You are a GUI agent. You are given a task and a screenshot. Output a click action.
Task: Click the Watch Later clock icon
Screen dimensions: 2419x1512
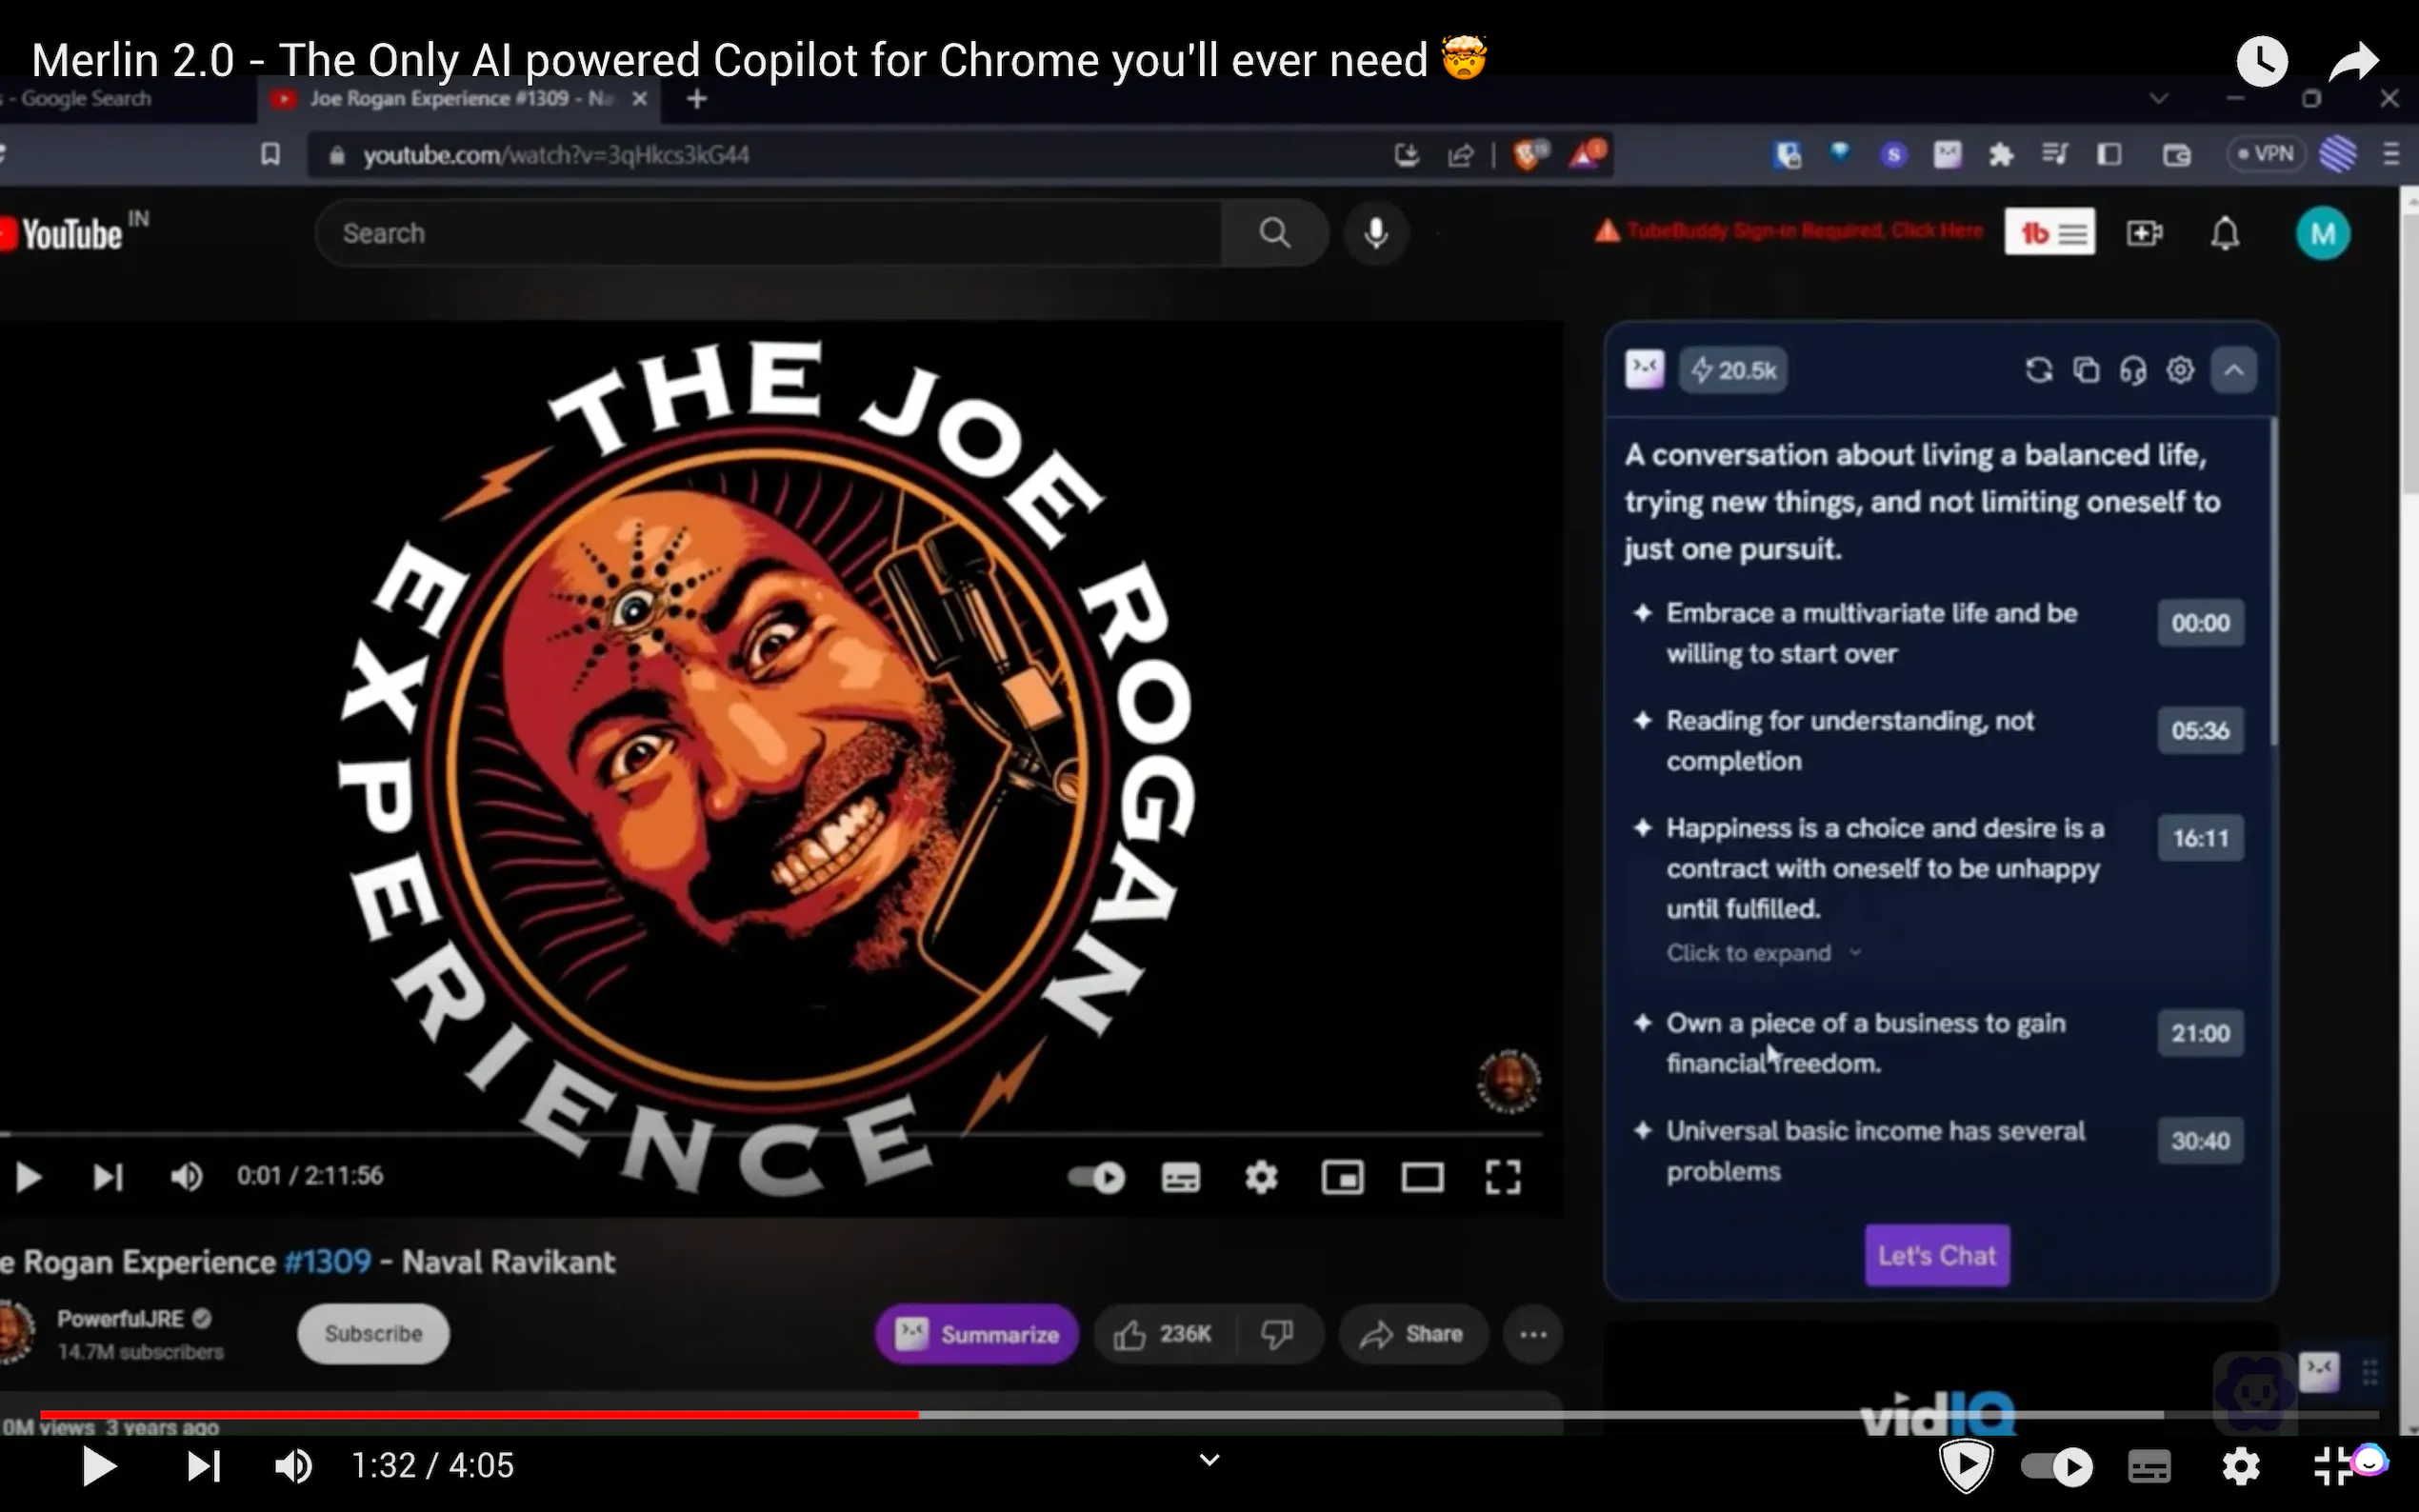coord(2262,62)
